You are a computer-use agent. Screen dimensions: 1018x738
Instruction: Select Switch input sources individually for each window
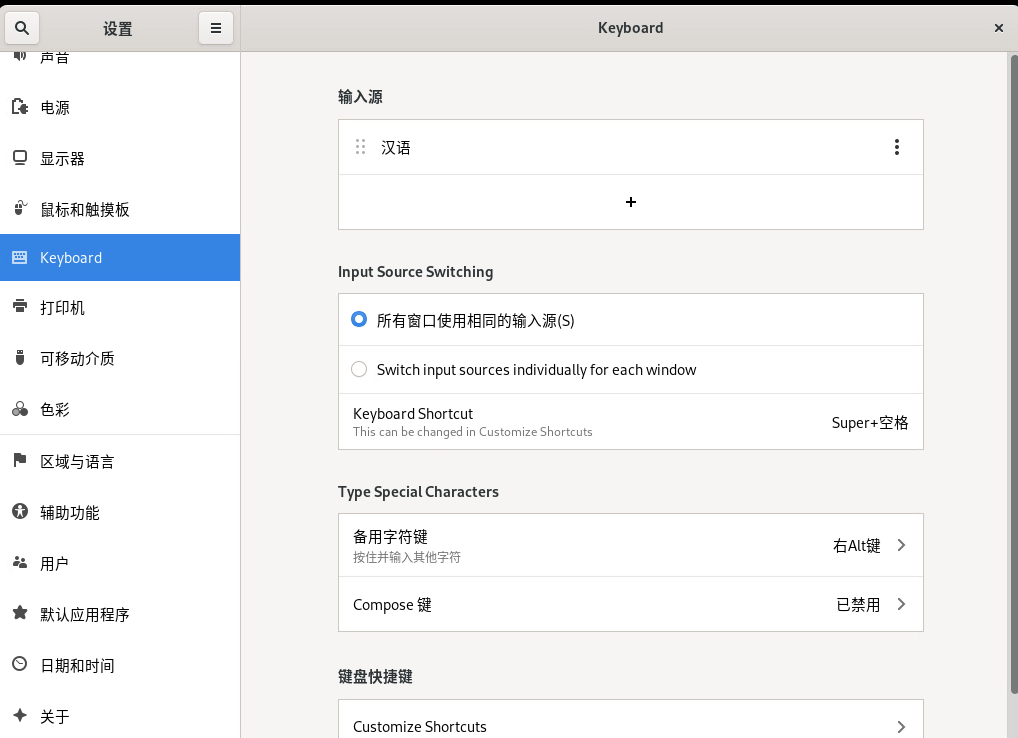[x=359, y=370]
